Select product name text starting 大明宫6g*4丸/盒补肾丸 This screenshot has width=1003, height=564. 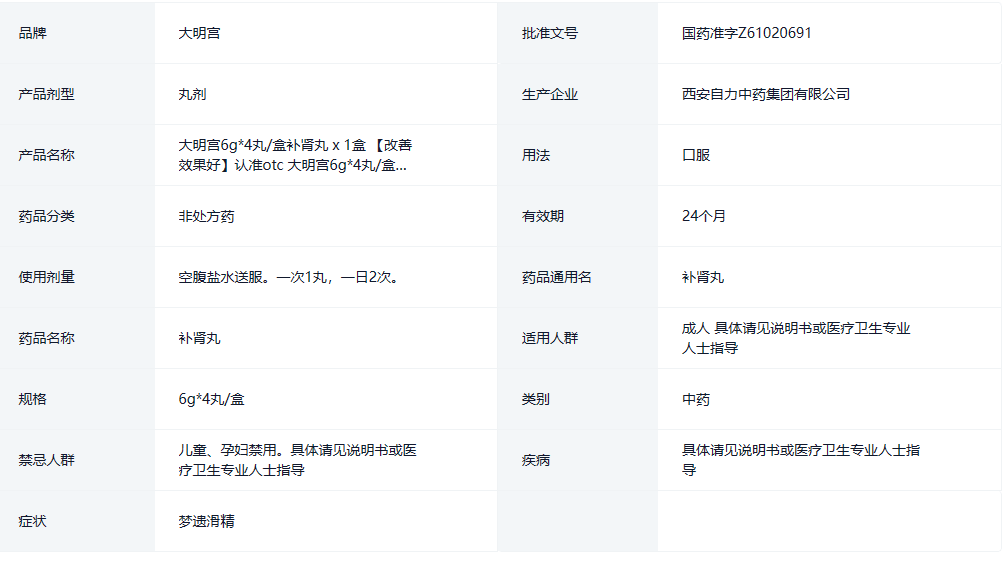pos(295,155)
